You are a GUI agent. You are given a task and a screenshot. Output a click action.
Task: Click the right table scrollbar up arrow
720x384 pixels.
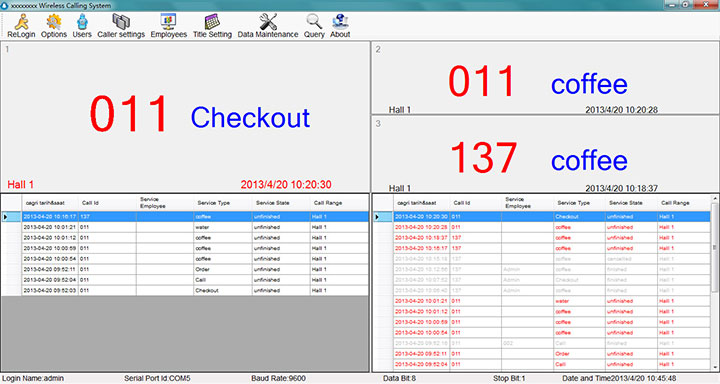pos(714,198)
